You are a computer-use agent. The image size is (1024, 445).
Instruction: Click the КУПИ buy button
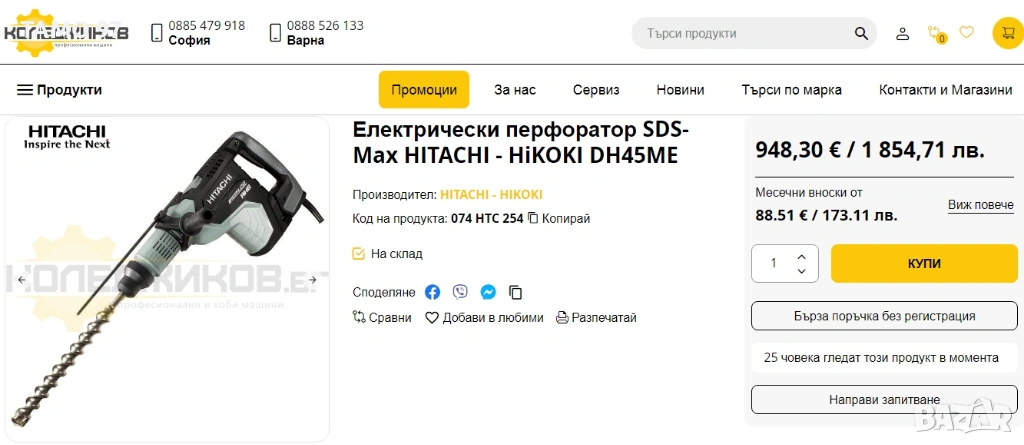[x=924, y=263]
